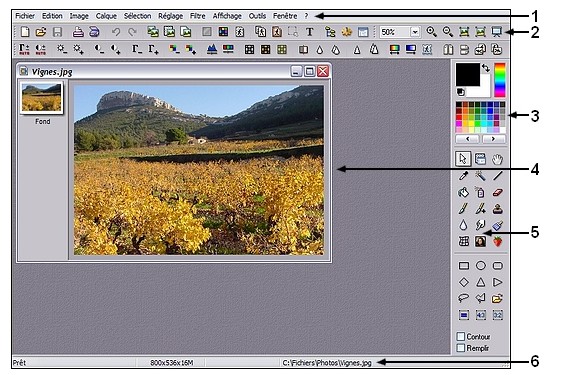Click the Contrast minus icon
This screenshot has width=564, height=375.
point(99,49)
